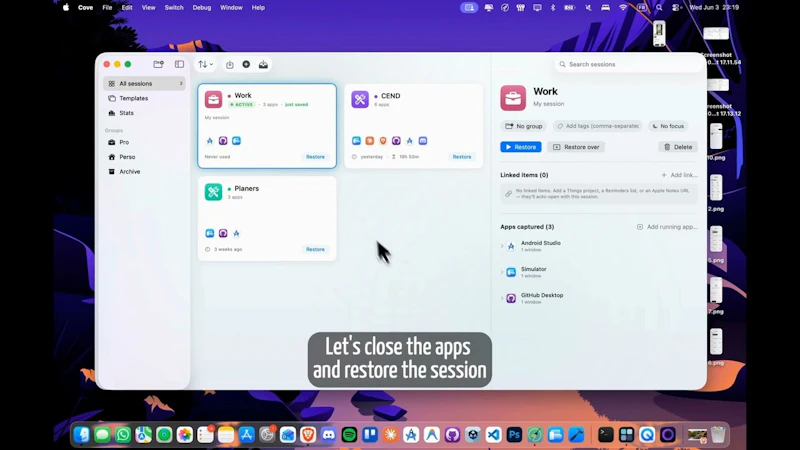This screenshot has height=450, width=800.
Task: Open Spotify from the Dock
Action: (349, 435)
